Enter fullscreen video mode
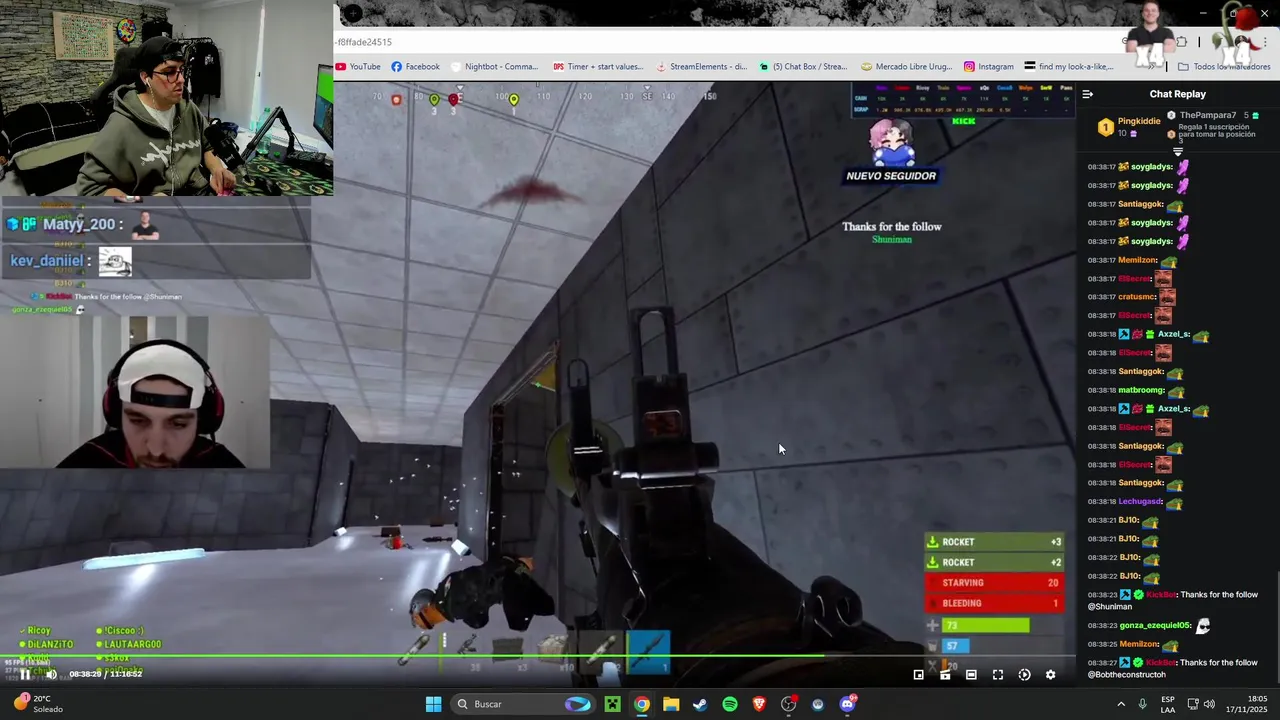 tap(998, 675)
